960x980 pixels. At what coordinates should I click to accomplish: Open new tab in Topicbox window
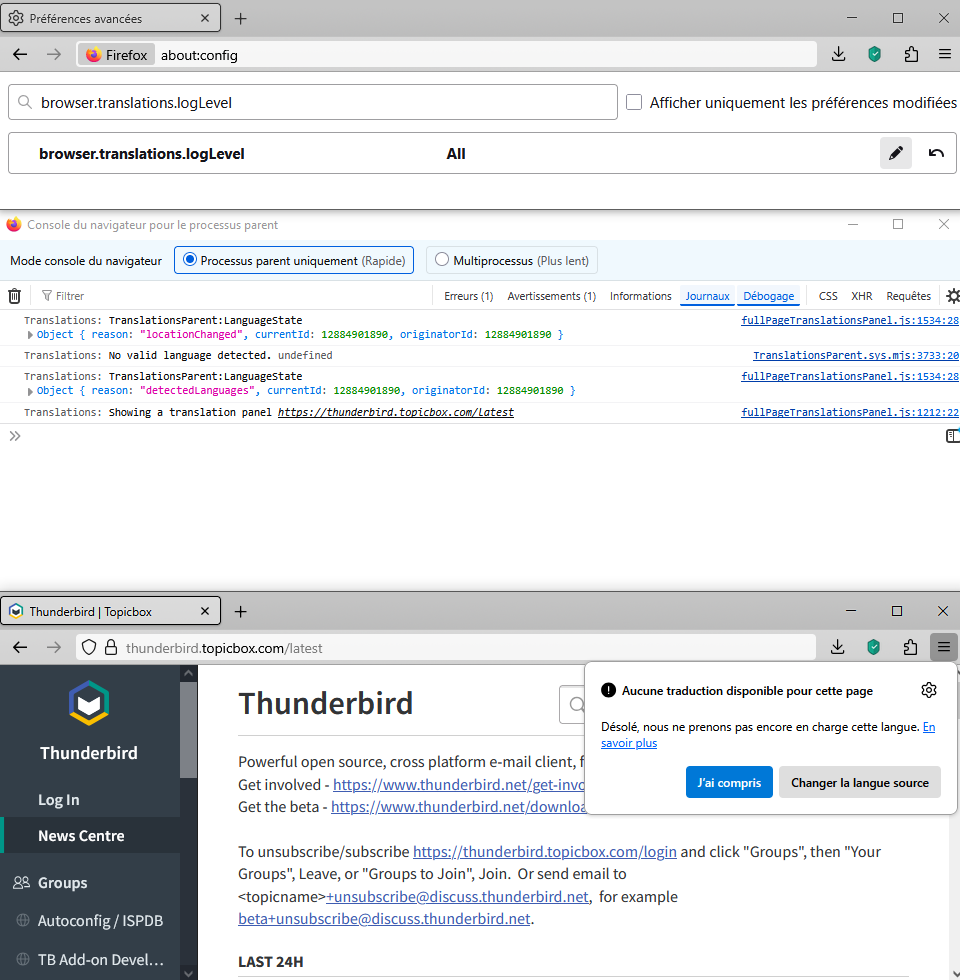pyautogui.click(x=241, y=611)
